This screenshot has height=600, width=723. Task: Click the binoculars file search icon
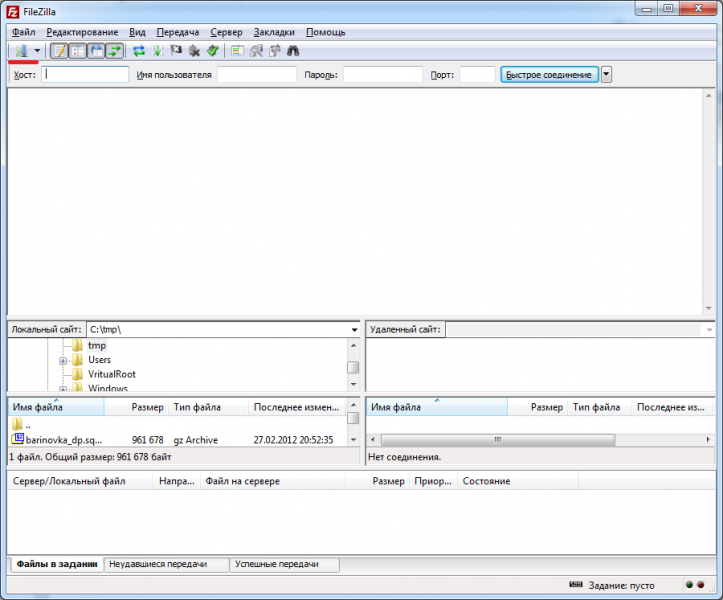coord(294,51)
